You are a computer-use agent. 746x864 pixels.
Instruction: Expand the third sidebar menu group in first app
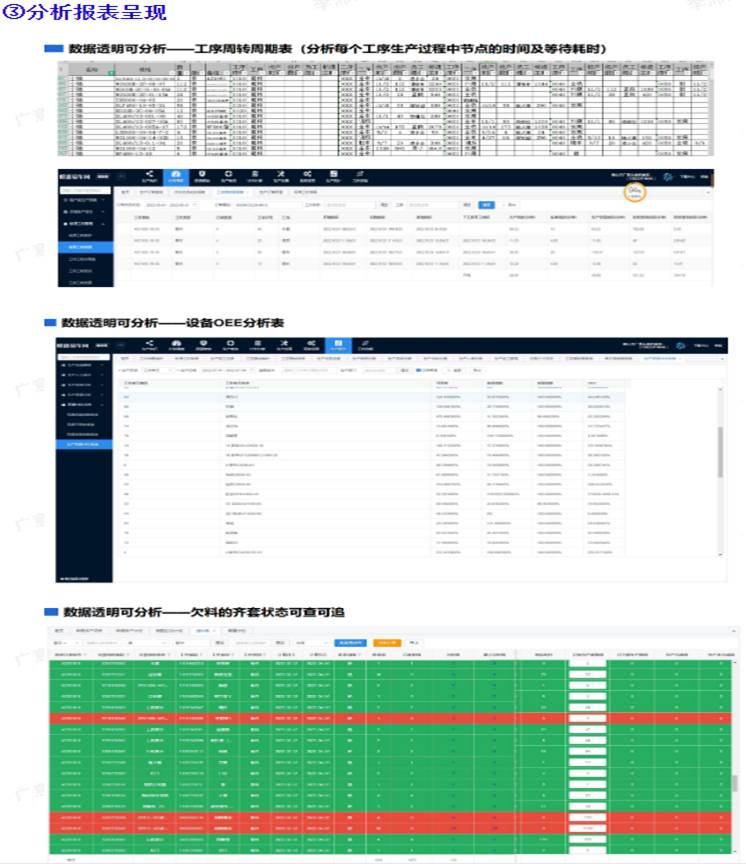[85, 224]
